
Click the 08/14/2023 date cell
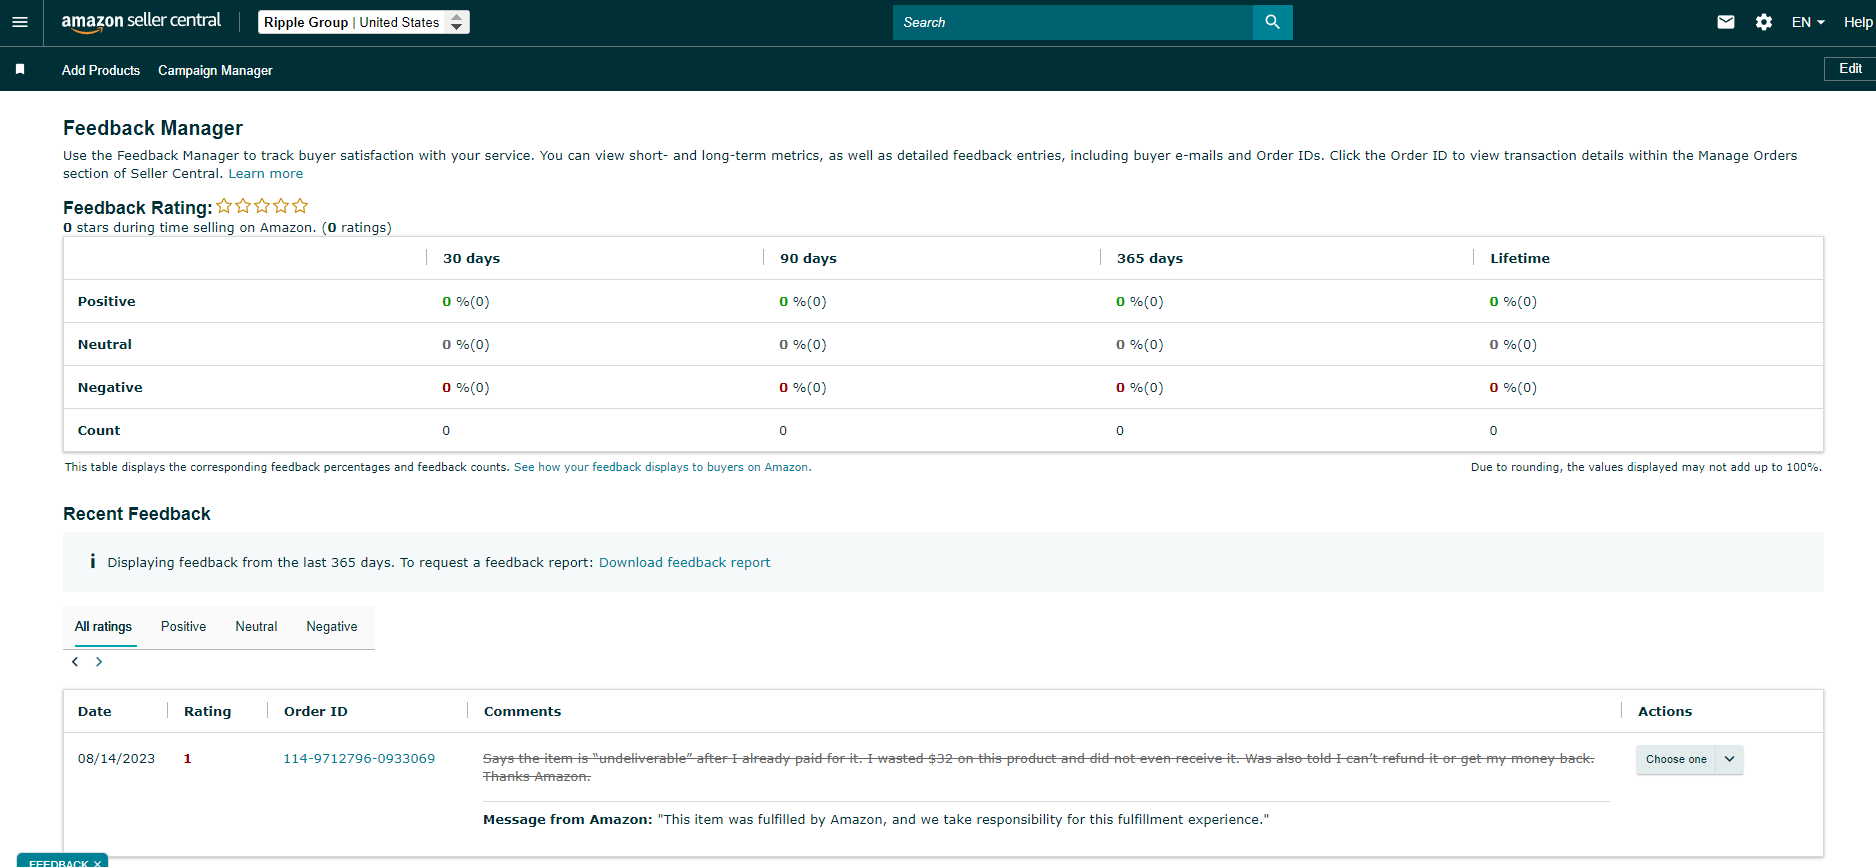pos(116,759)
